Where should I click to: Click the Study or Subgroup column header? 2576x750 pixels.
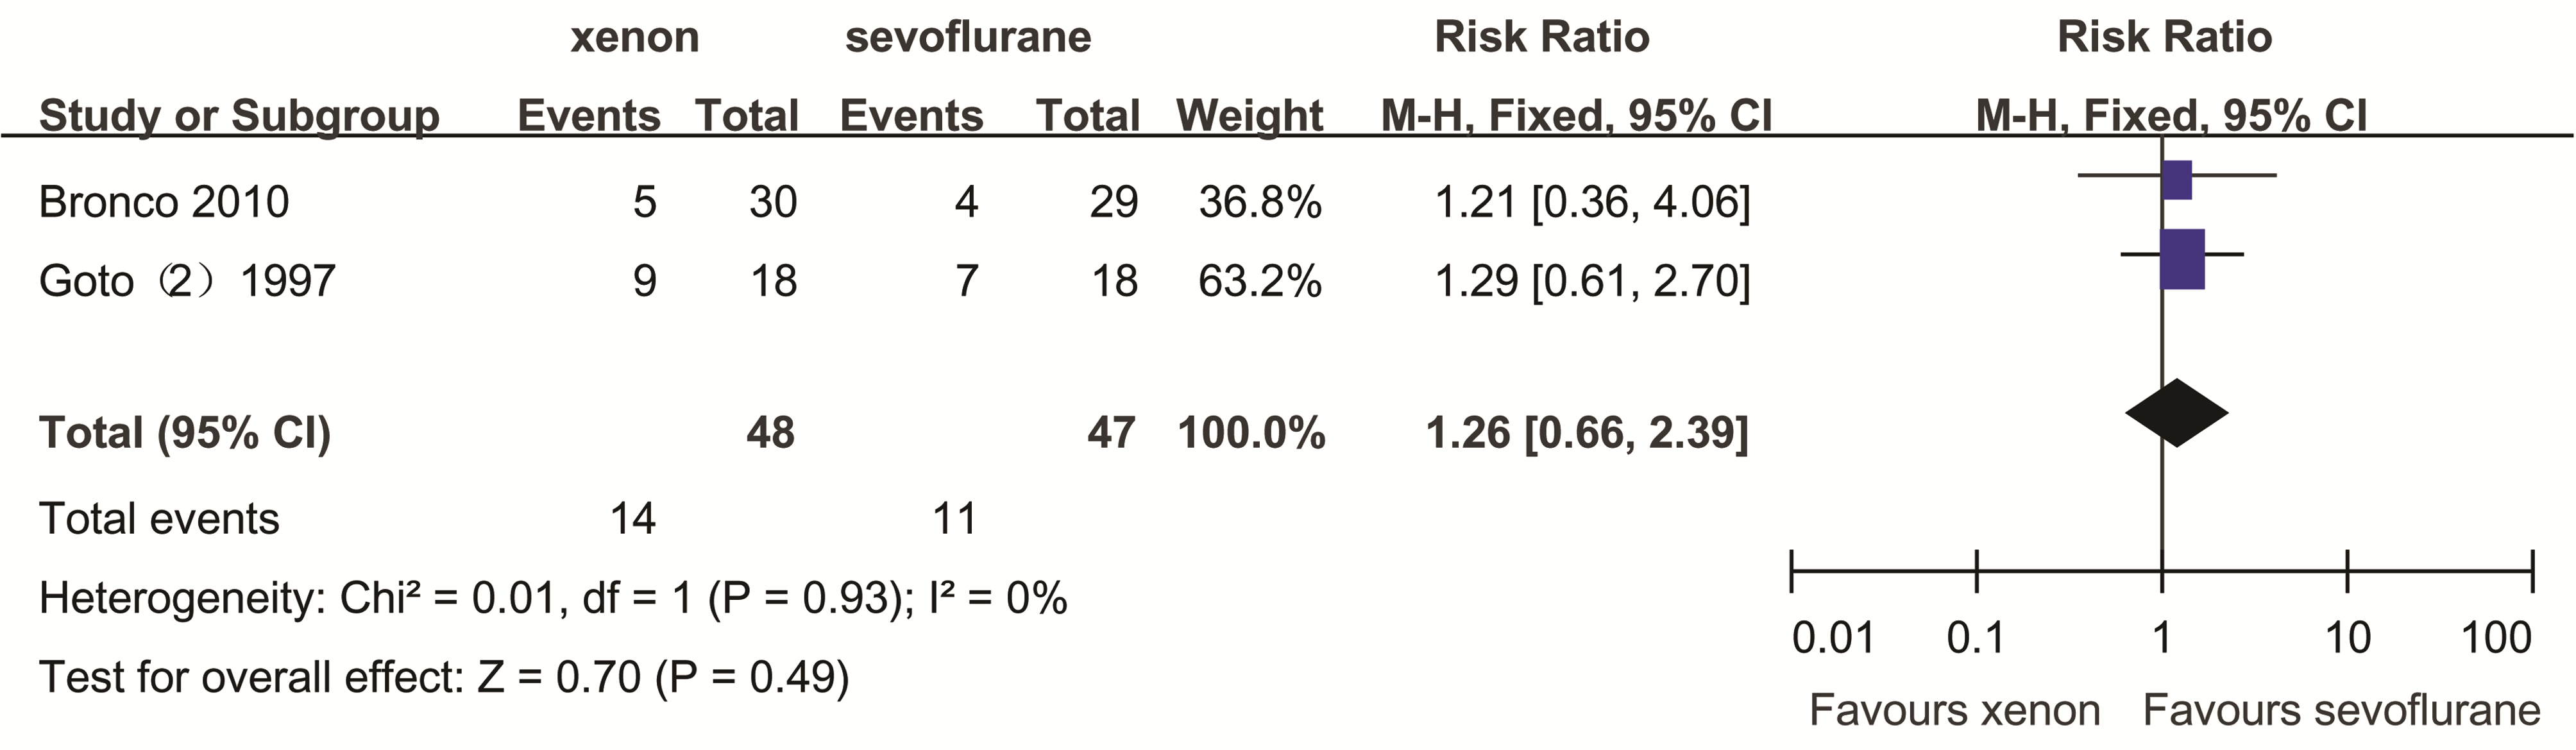[239, 116]
